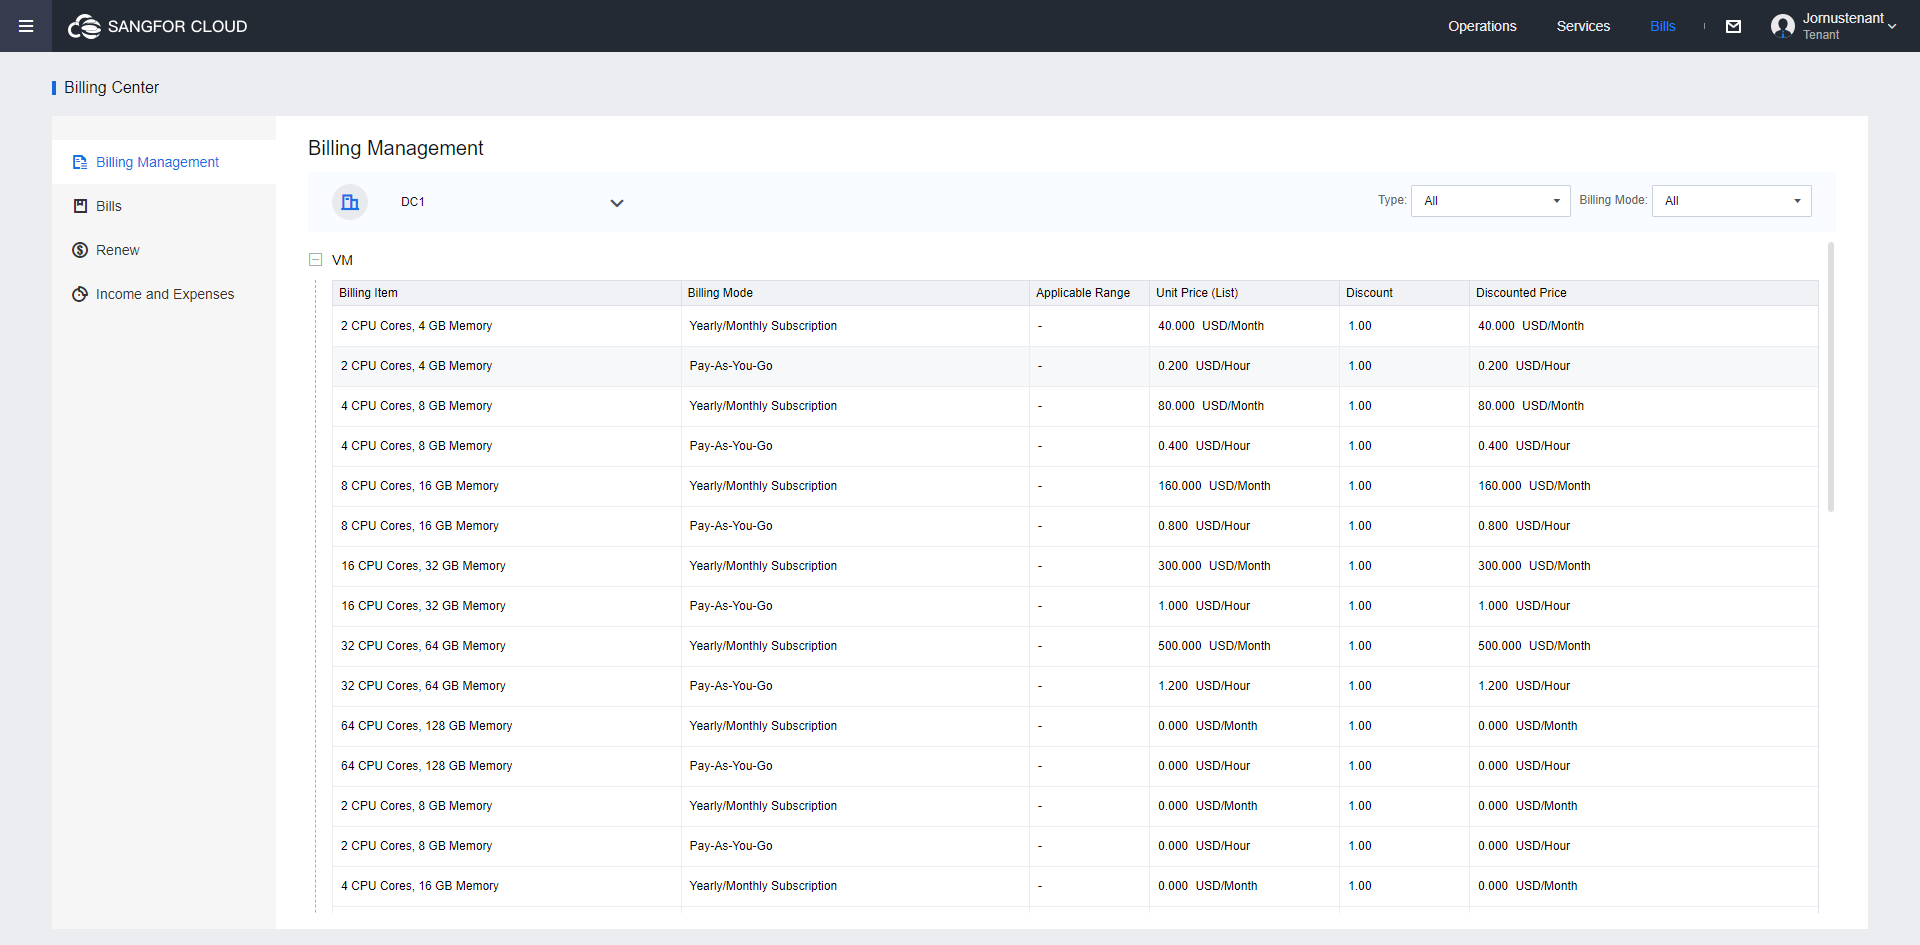Click the Bills sidebar icon
Screen dimensions: 1920x945
80,206
